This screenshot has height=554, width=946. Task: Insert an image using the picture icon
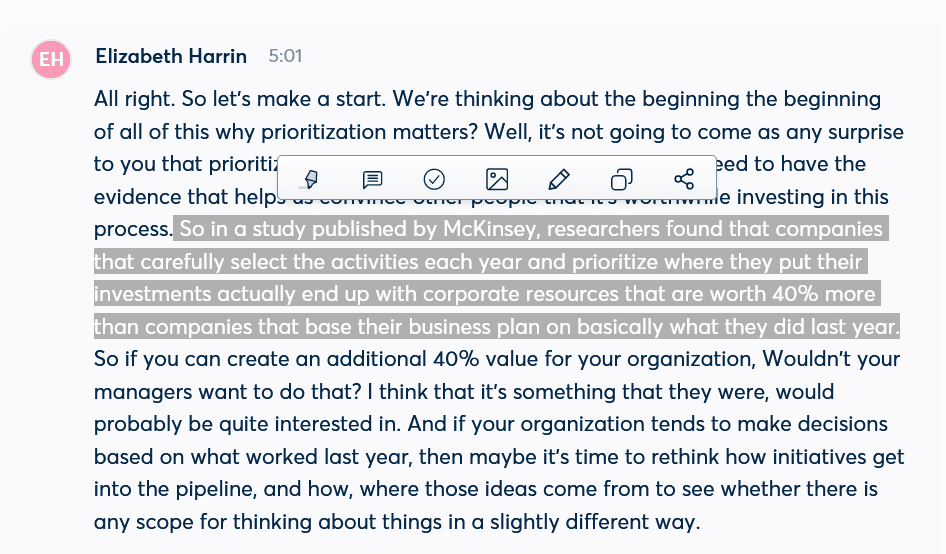(x=497, y=179)
